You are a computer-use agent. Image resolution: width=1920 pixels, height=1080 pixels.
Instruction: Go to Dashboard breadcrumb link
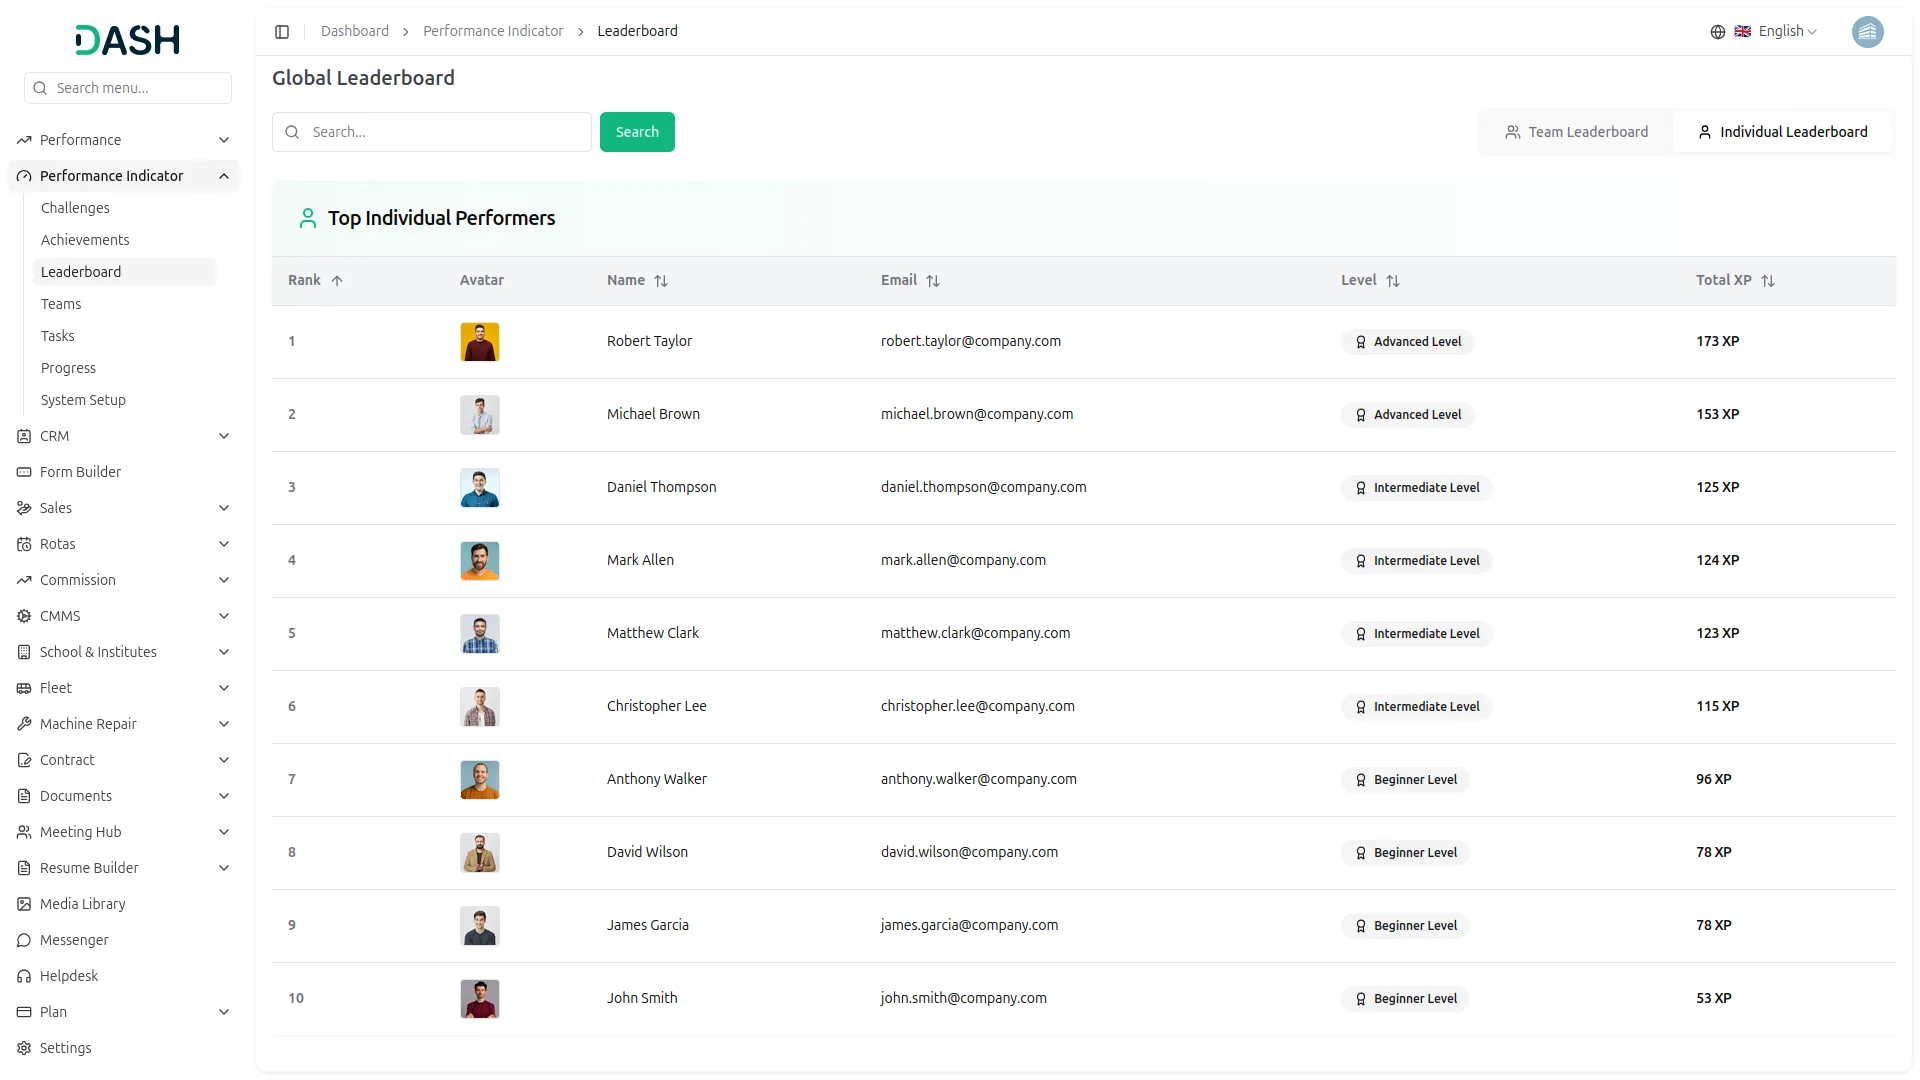coord(355,31)
